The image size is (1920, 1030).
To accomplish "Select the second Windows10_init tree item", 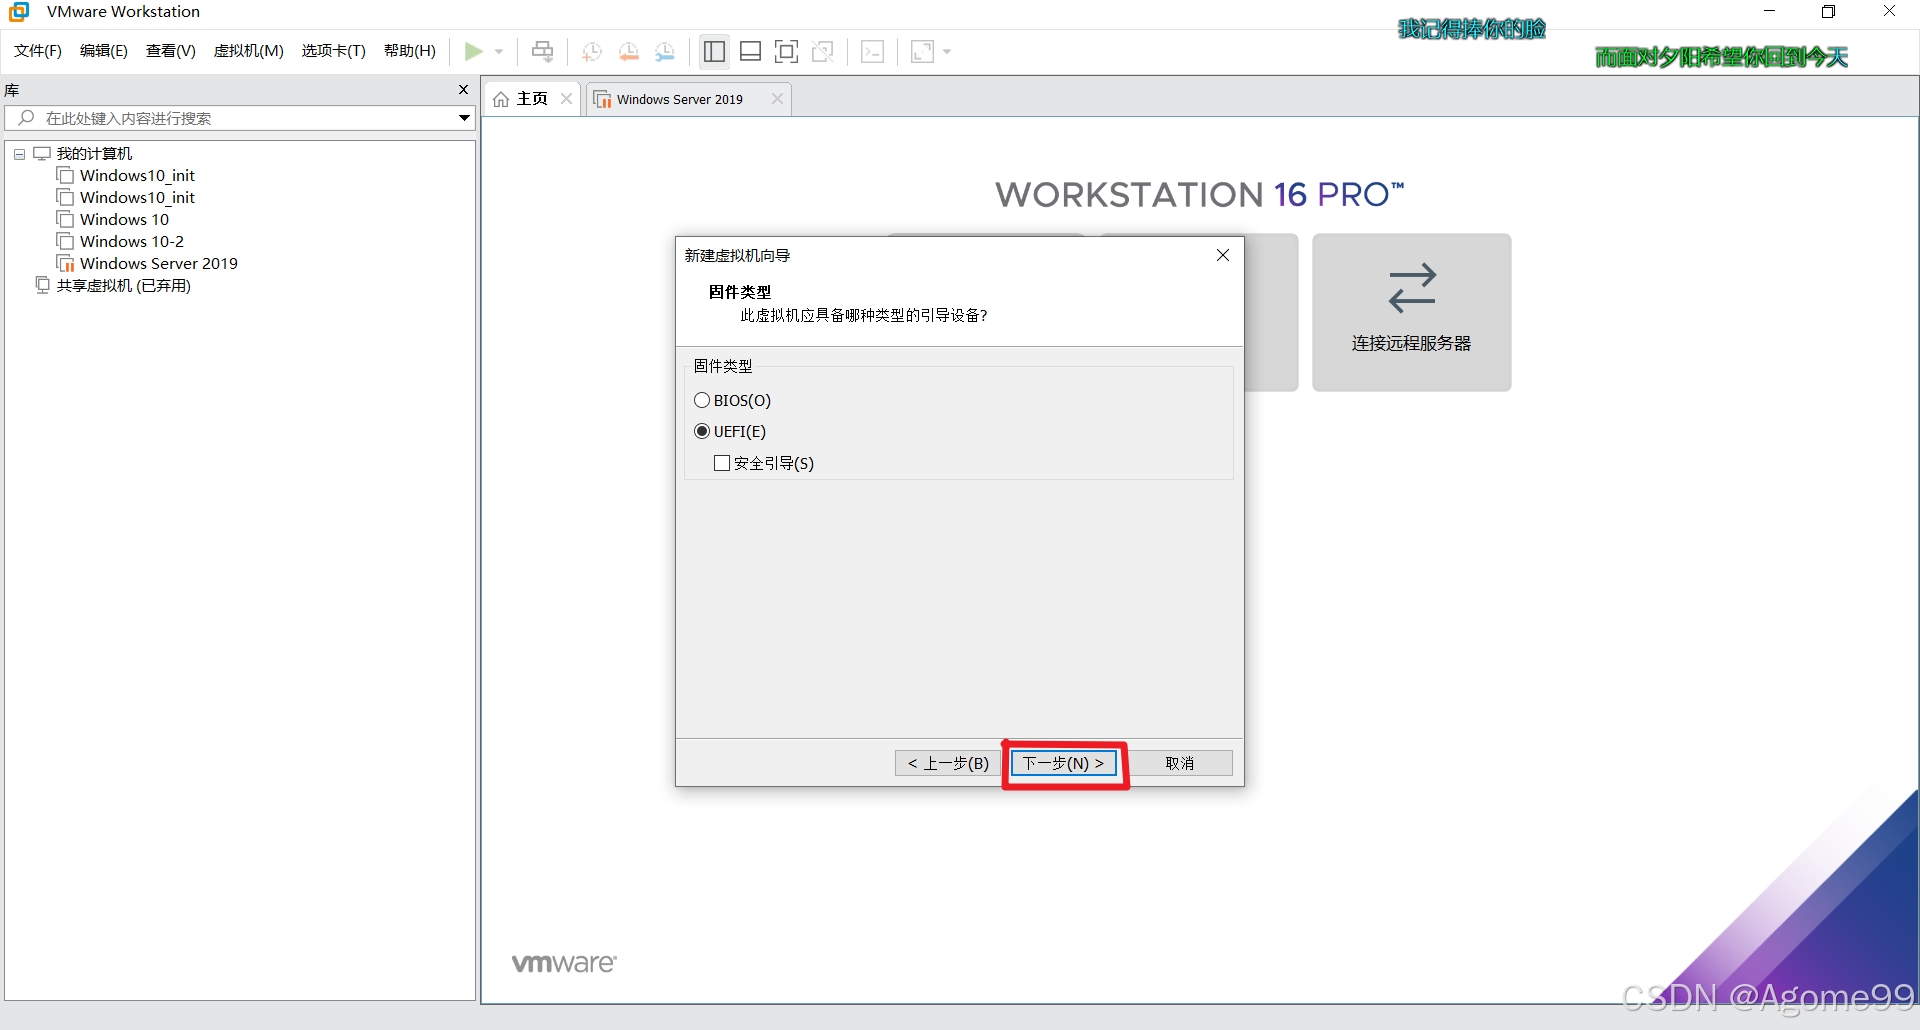I will 137,197.
